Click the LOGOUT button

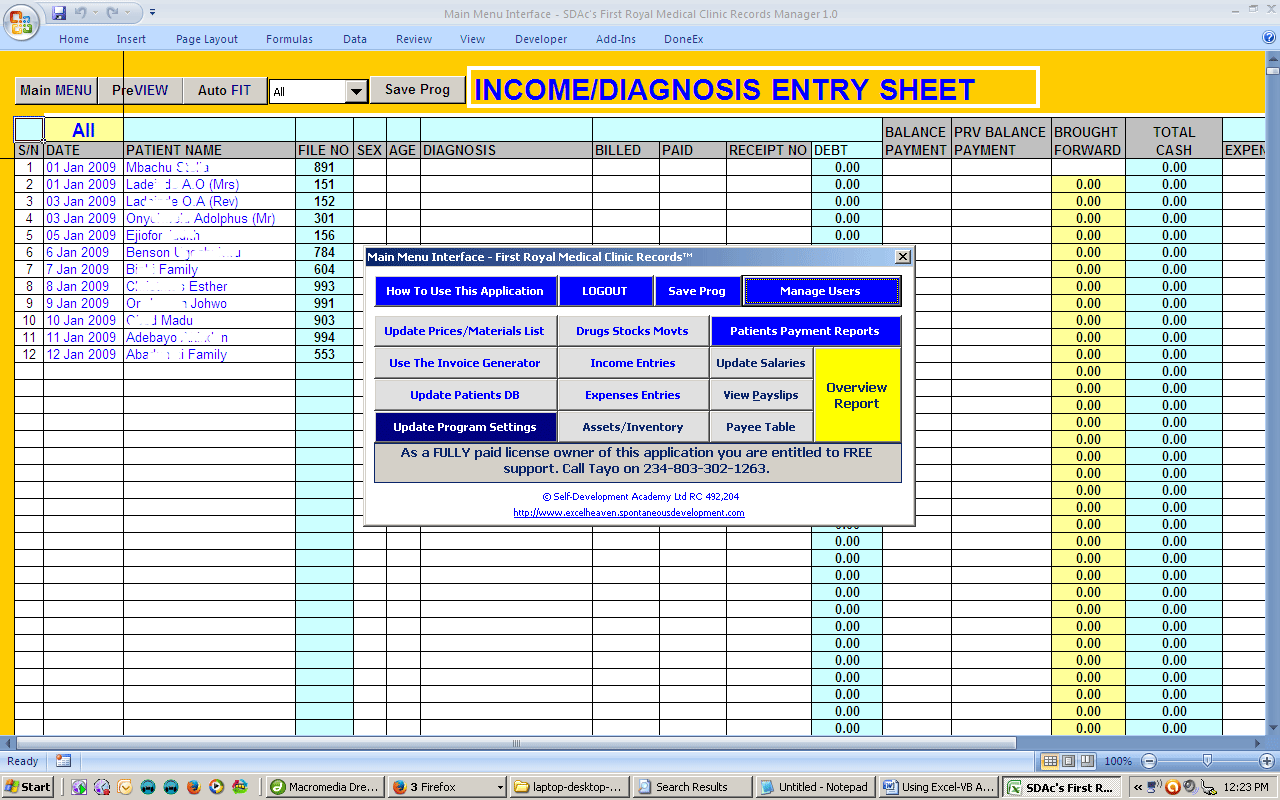click(605, 291)
